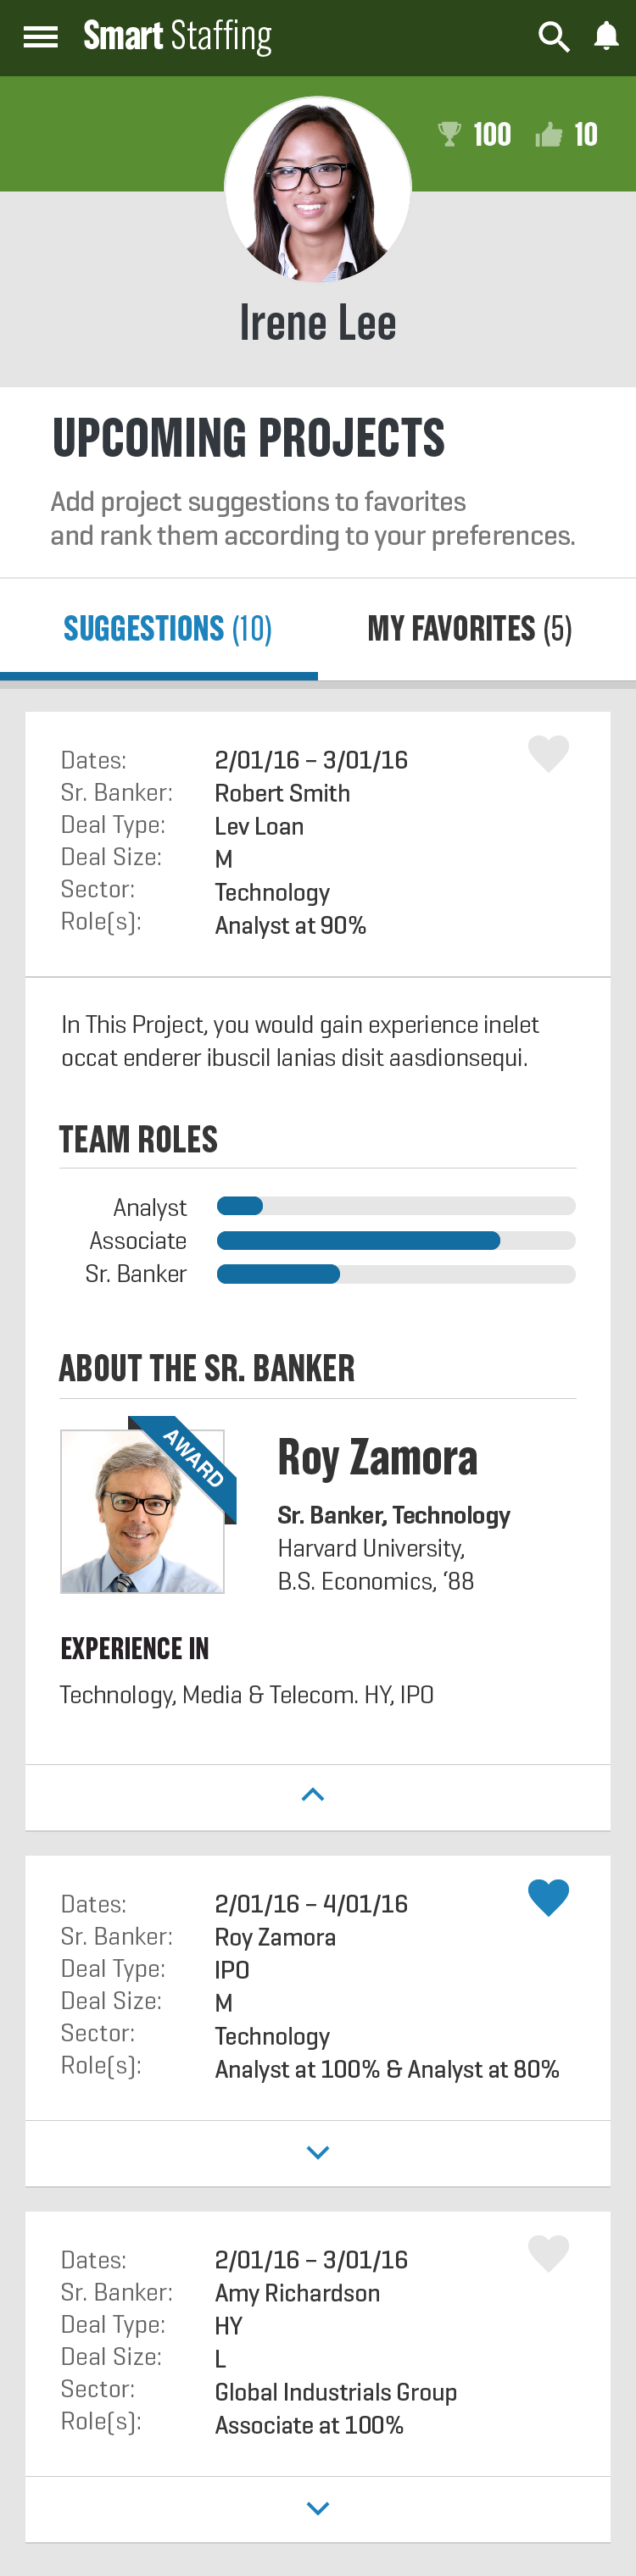
Task: Switch to the My Favorites (5) tab
Action: click(x=470, y=629)
